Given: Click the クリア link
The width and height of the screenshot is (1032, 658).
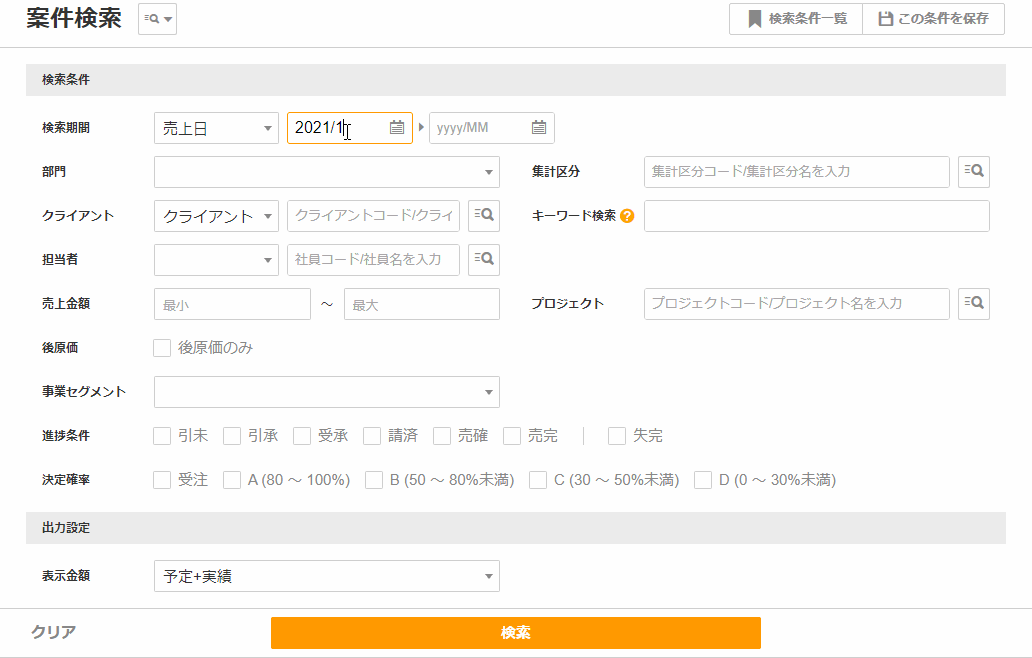Looking at the screenshot, I should tap(54, 632).
